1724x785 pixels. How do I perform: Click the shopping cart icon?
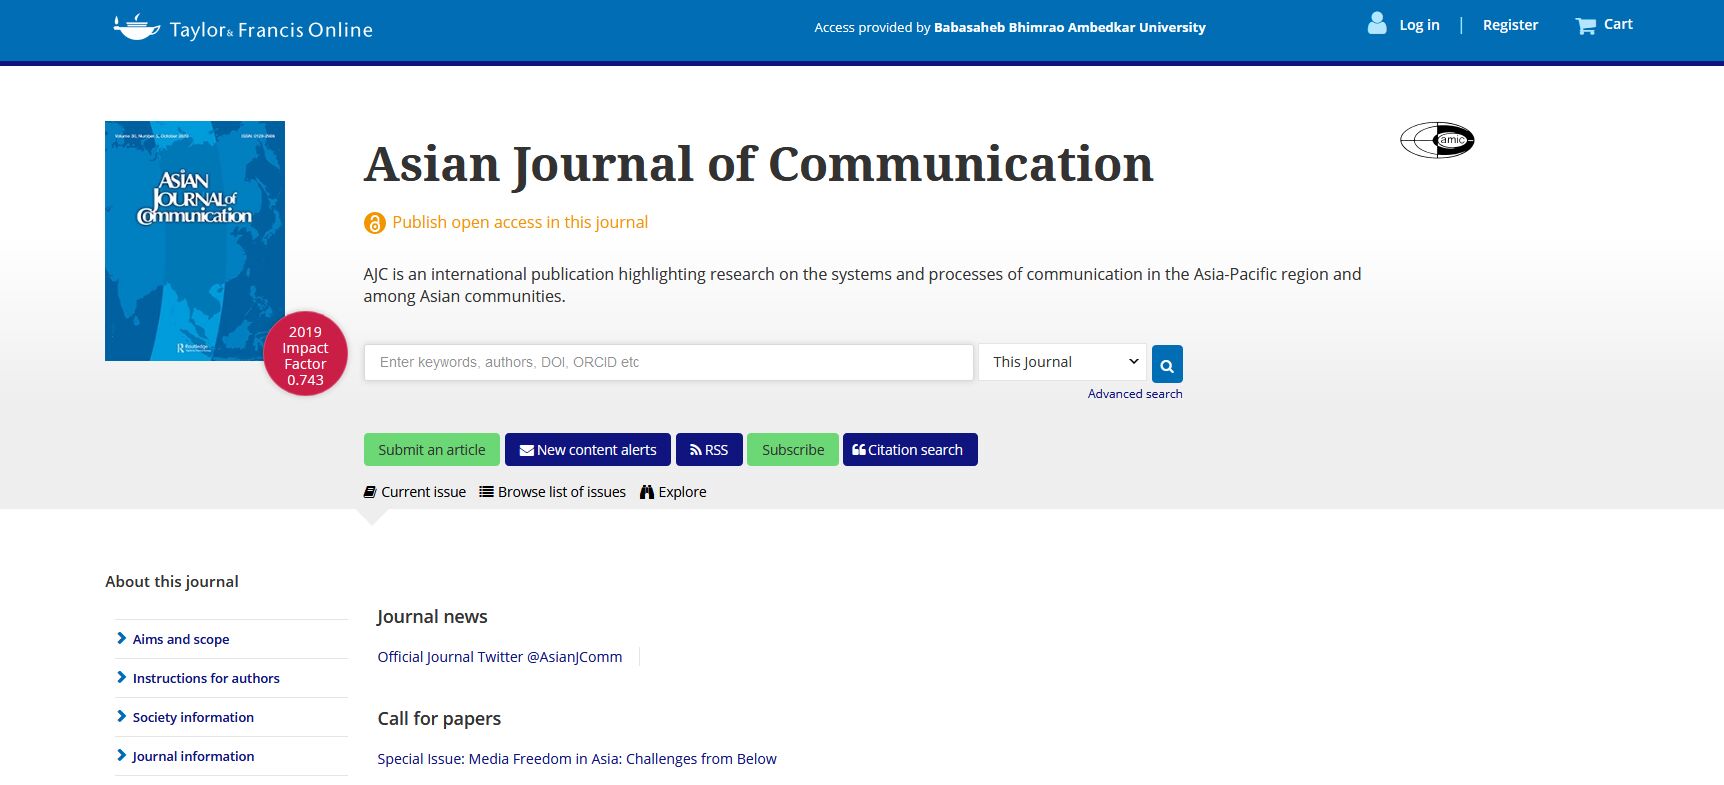(1586, 26)
